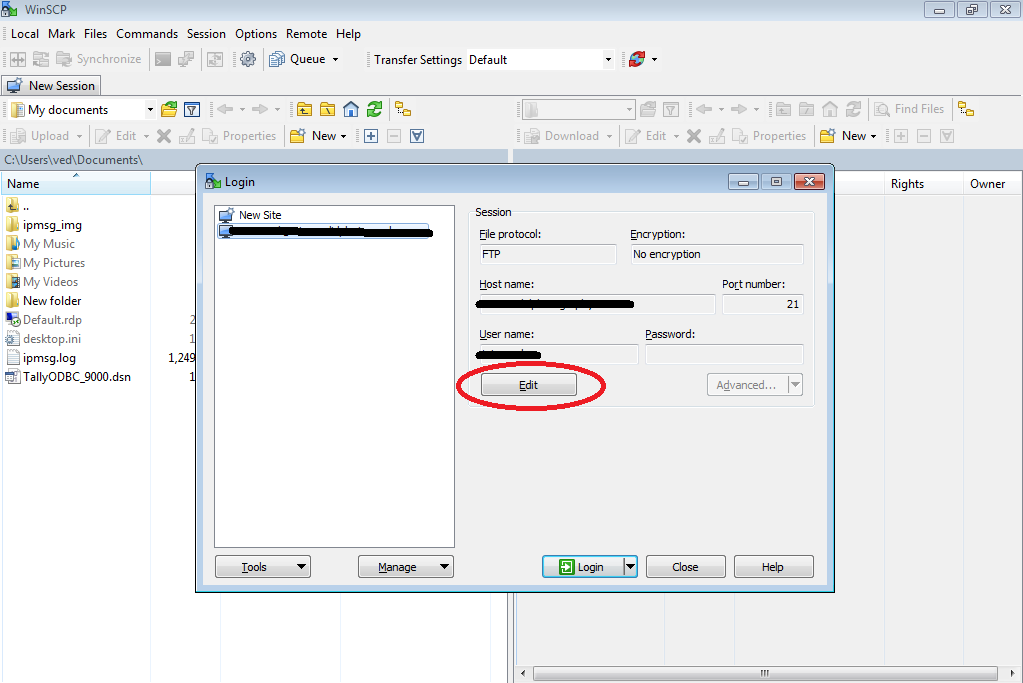This screenshot has height=683, width=1023.
Task: Click the Port number field
Action: (x=763, y=304)
